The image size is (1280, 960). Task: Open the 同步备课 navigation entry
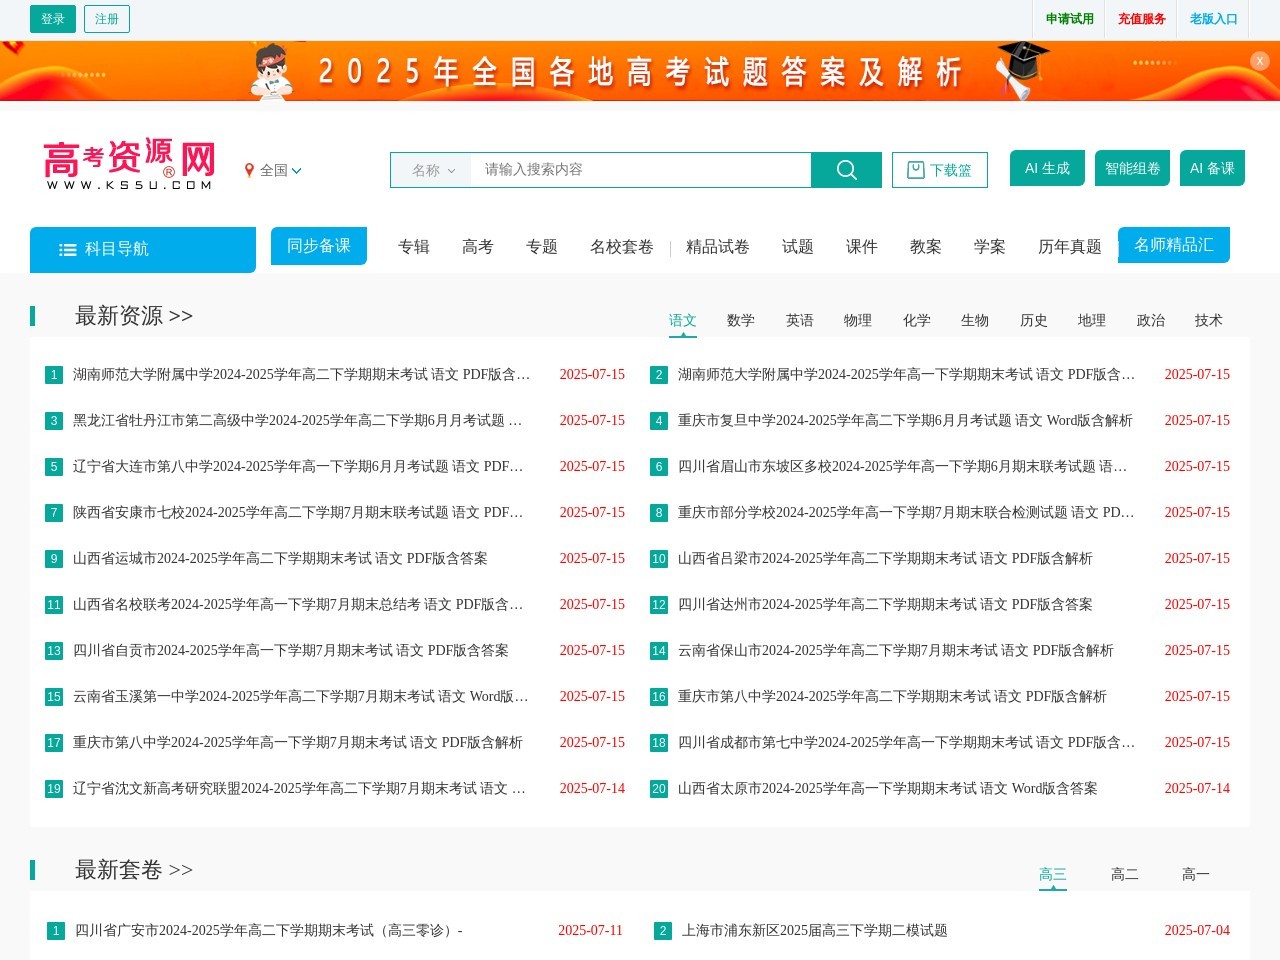pos(319,245)
